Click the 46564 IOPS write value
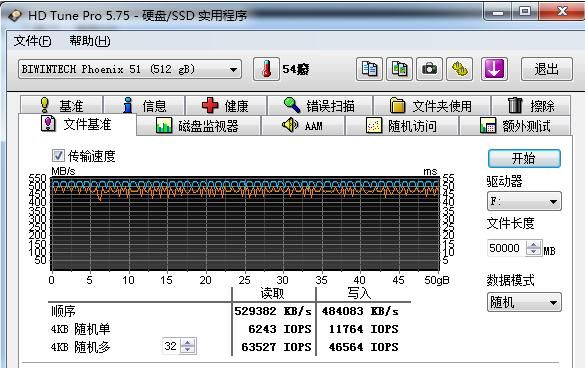Screen dimensions: 585x368 [x=364, y=347]
